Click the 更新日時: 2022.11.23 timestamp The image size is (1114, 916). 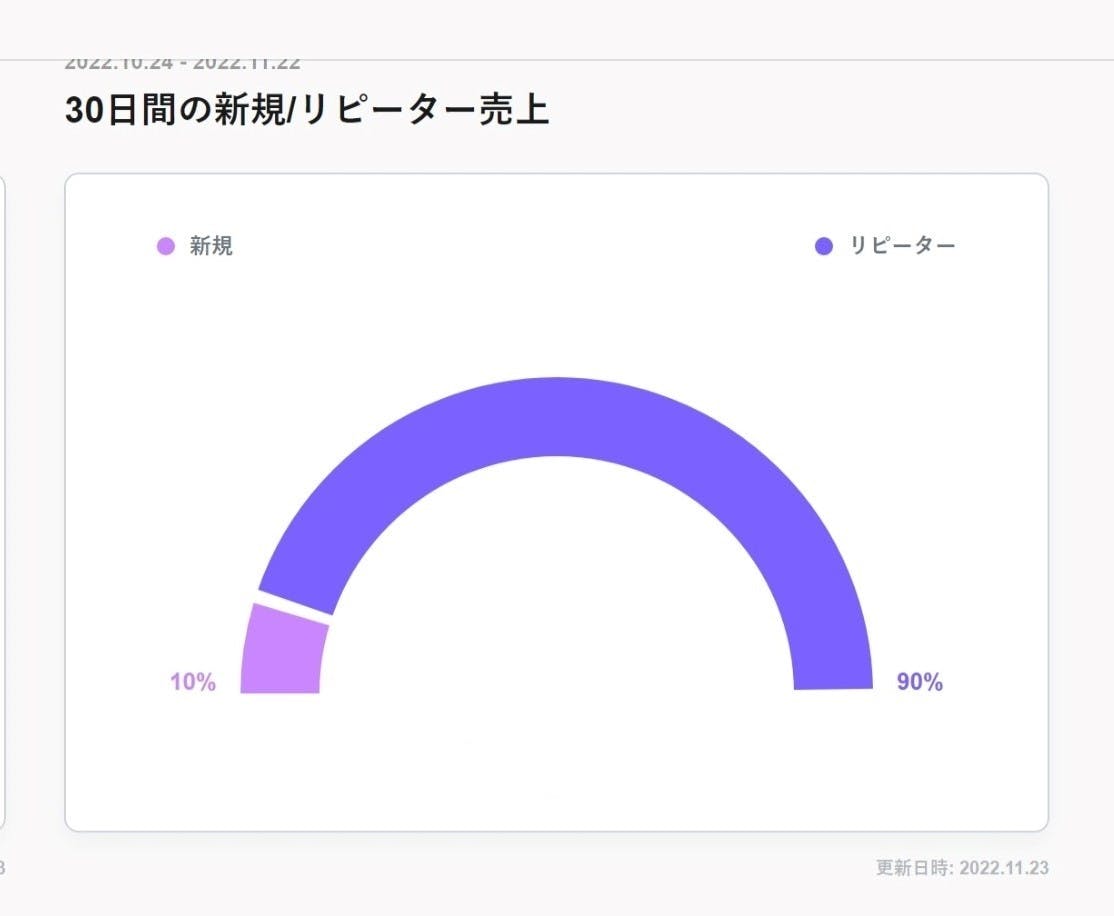point(962,868)
